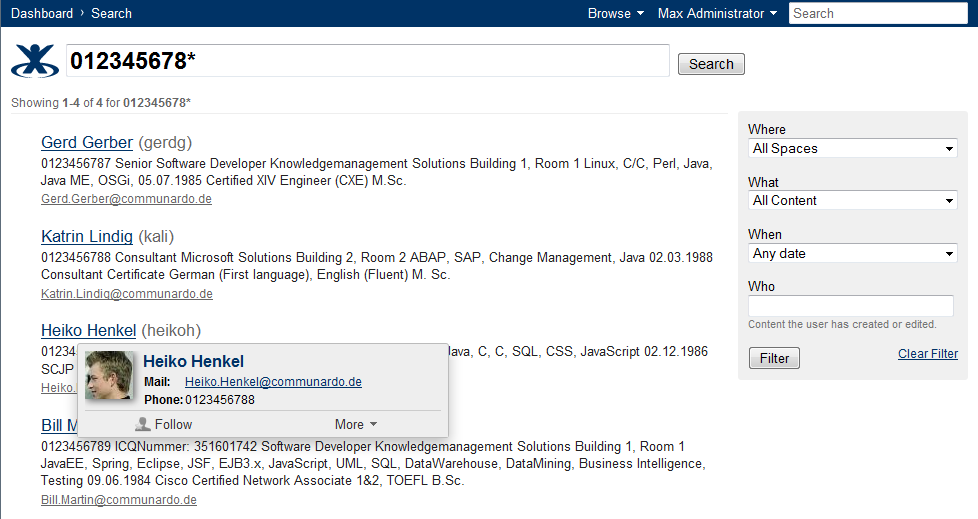Open the When date dropdown

click(x=852, y=253)
